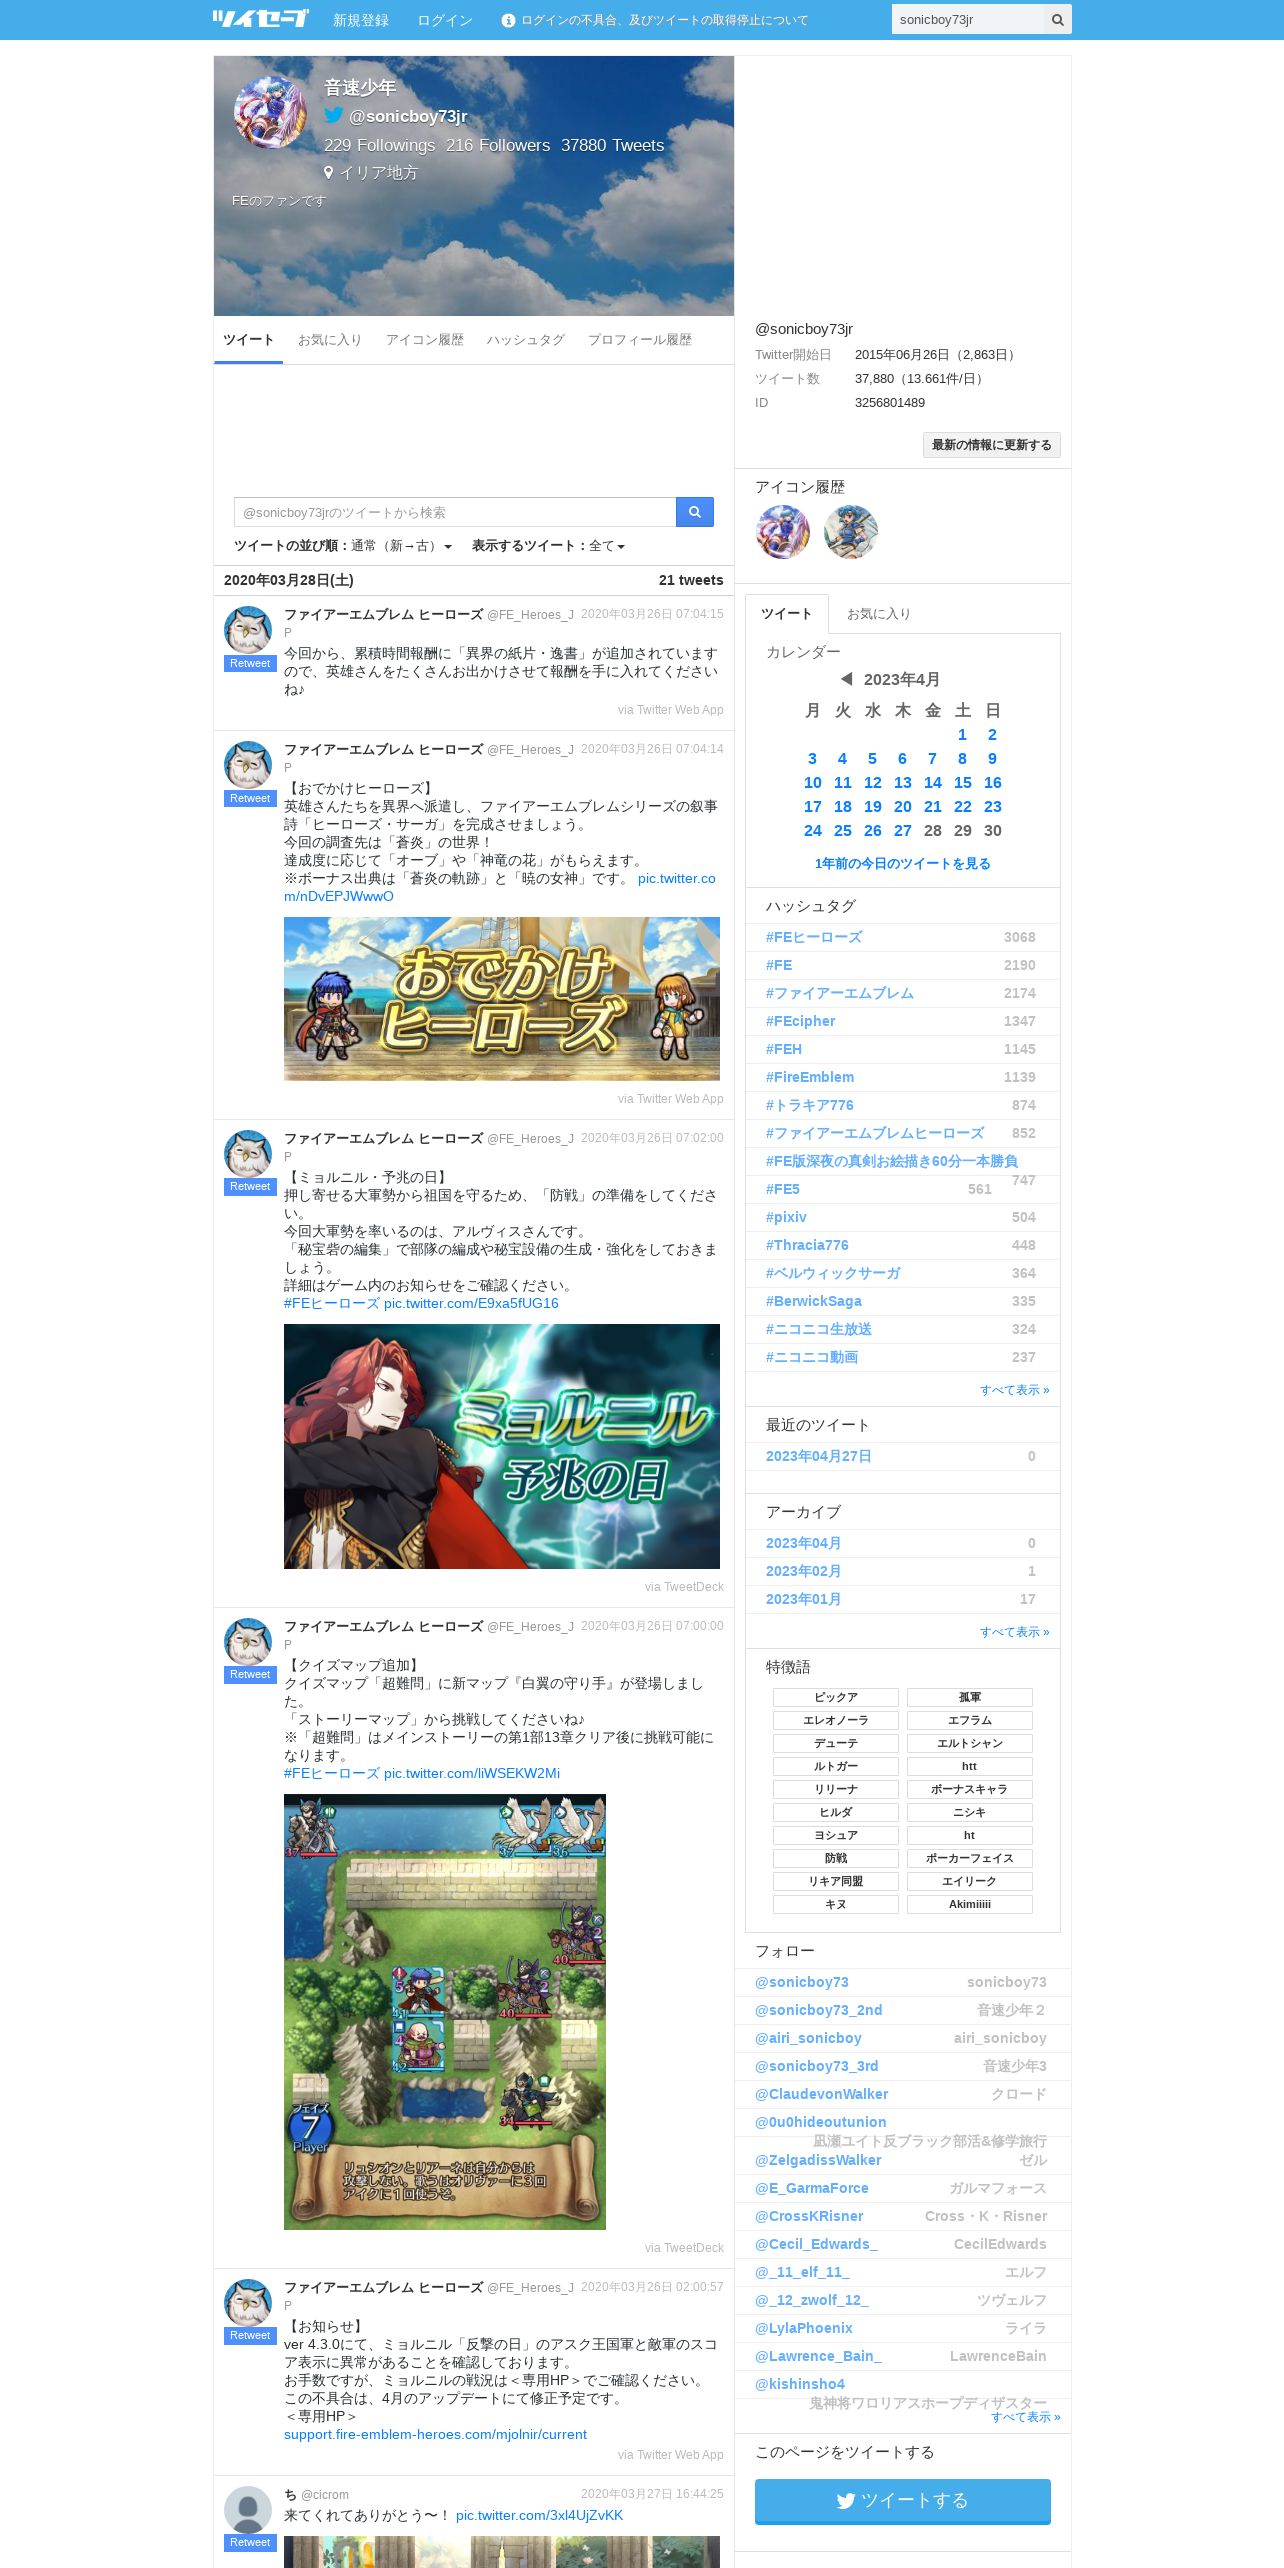Open pic.twitter.com/E9xa5fUG16 link
This screenshot has width=1284, height=2568.
click(x=471, y=1303)
